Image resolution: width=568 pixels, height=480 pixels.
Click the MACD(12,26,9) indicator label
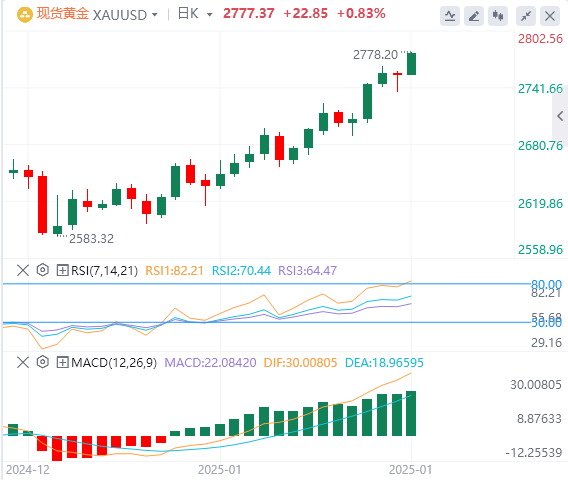[x=114, y=363]
